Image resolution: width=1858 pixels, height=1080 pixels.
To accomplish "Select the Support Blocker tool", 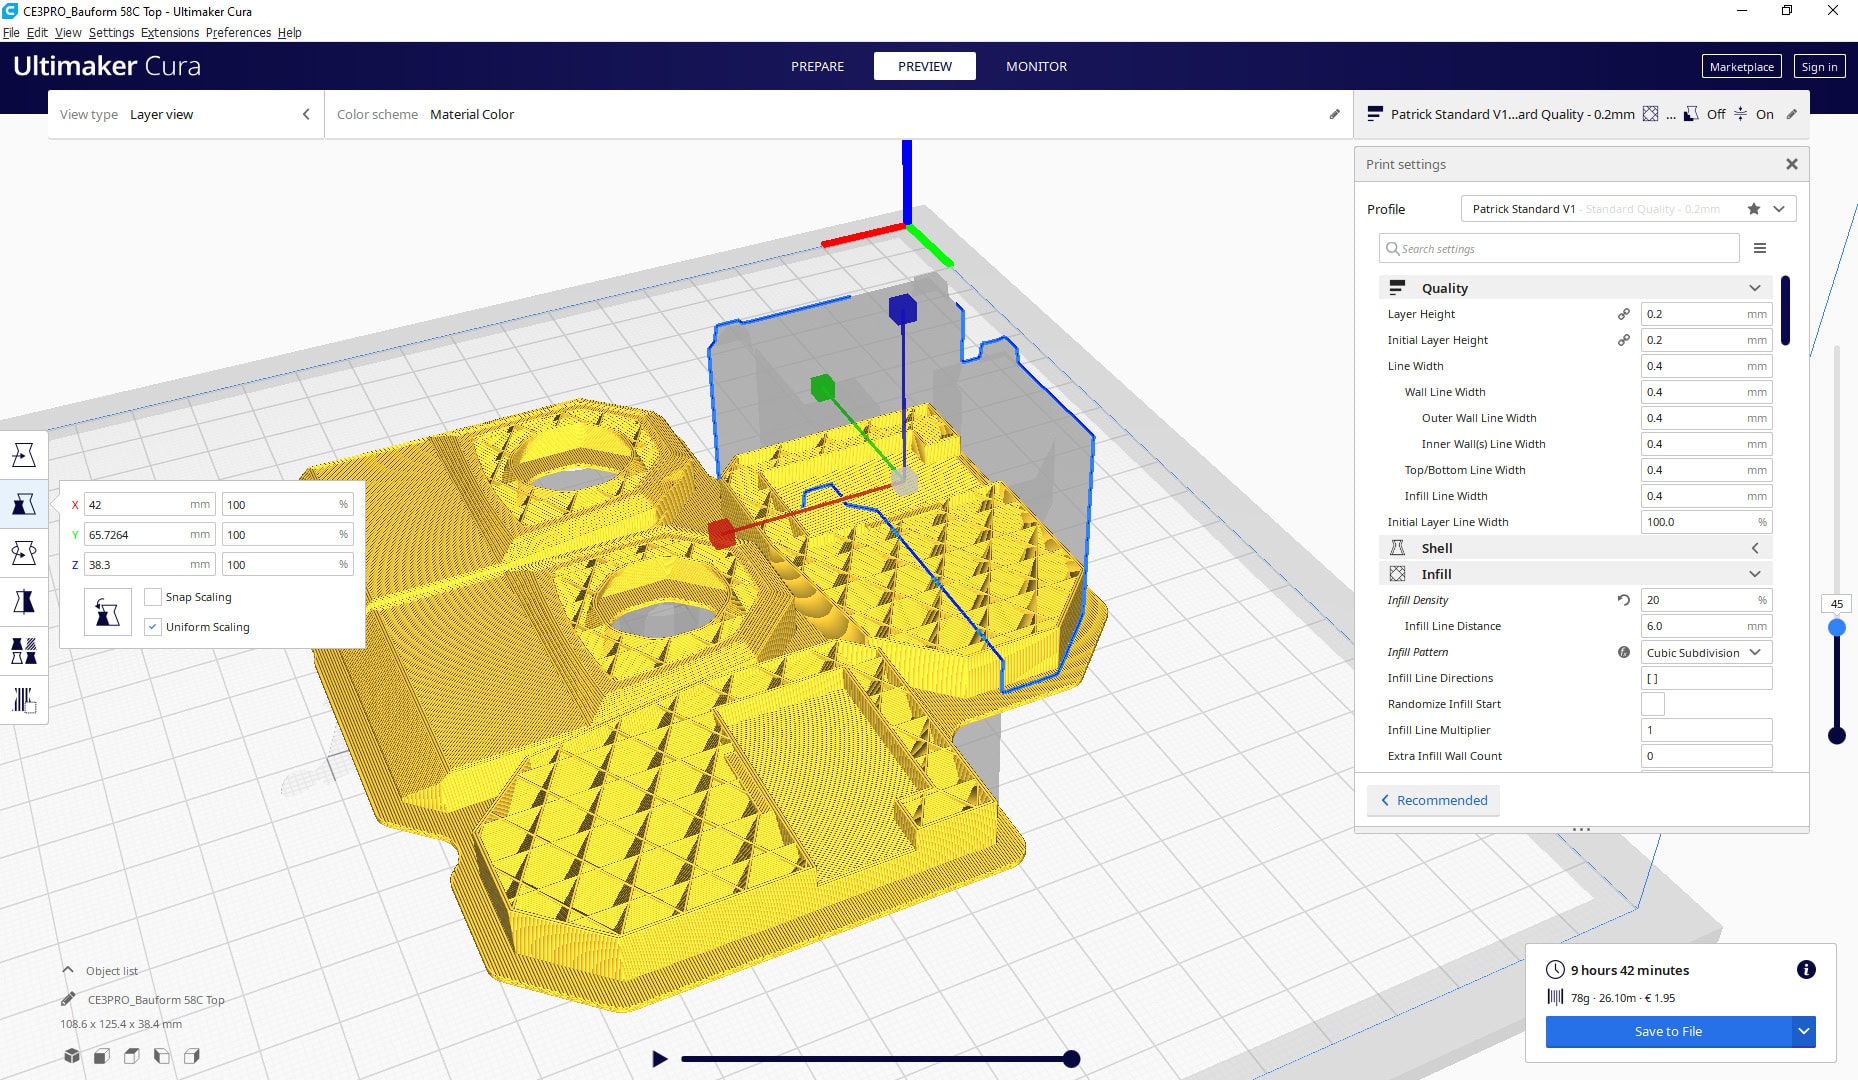I will pyautogui.click(x=24, y=699).
